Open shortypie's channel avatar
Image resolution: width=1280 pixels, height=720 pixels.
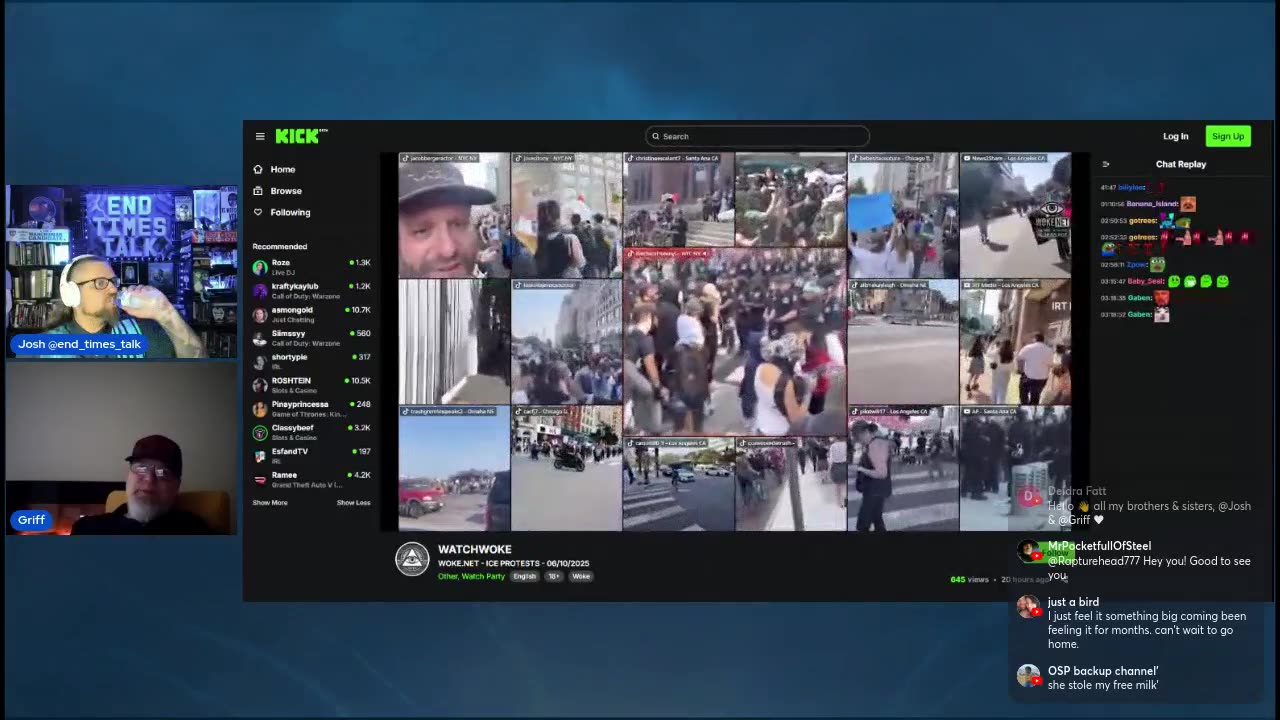pos(260,362)
